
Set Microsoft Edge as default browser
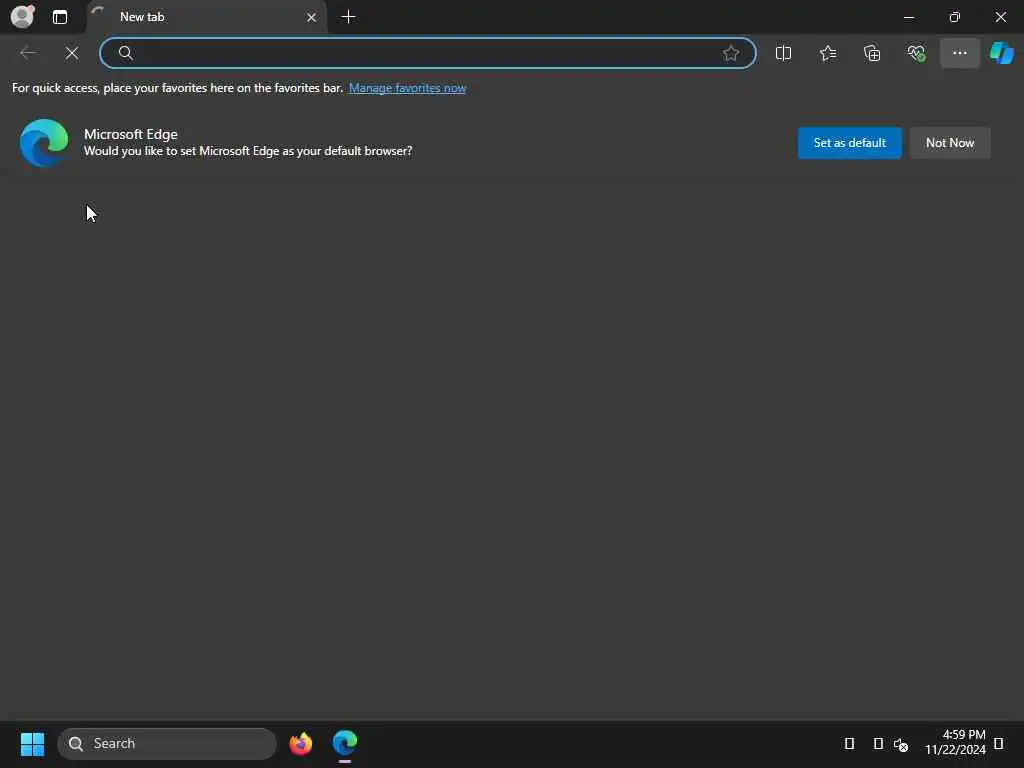point(849,143)
